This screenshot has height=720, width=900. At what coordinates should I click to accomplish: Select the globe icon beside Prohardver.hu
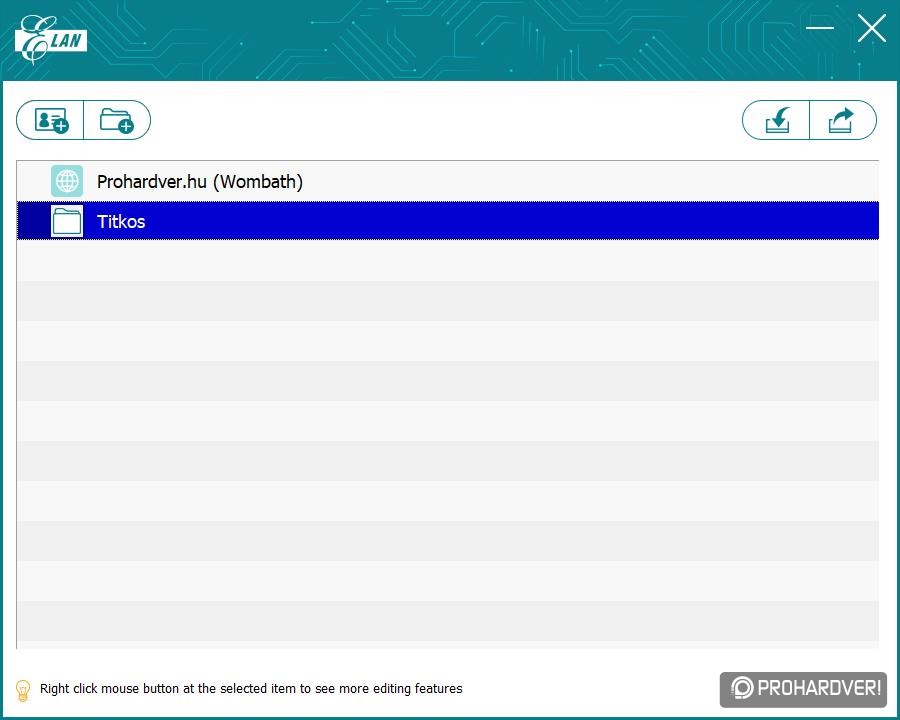[x=67, y=181]
